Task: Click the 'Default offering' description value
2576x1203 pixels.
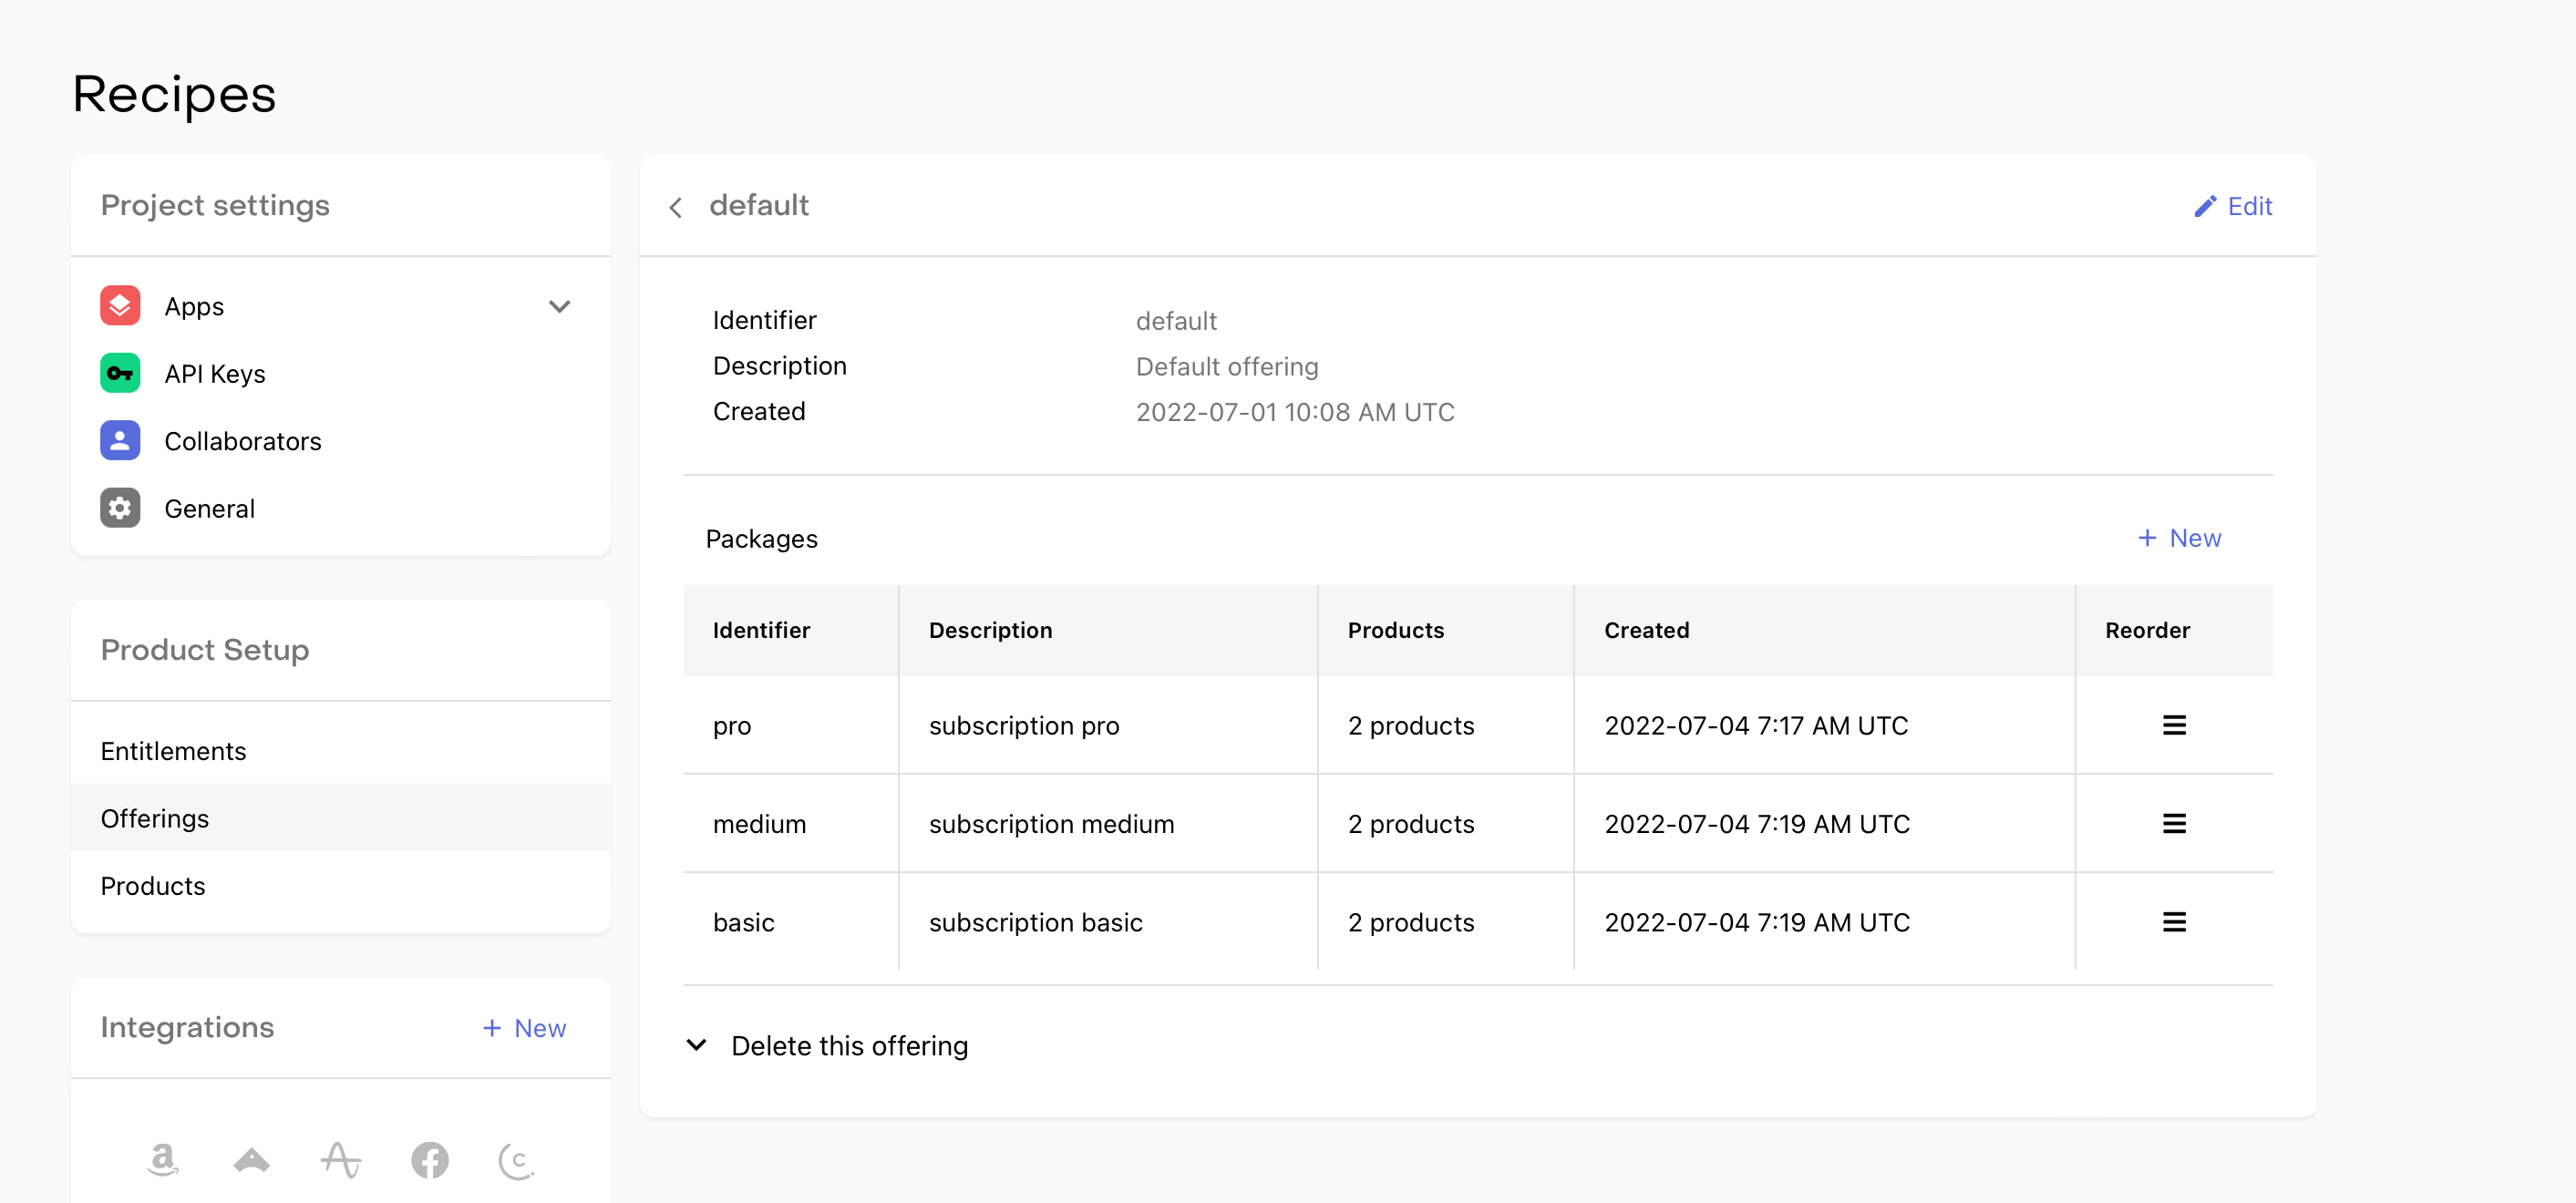Action: pos(1227,366)
